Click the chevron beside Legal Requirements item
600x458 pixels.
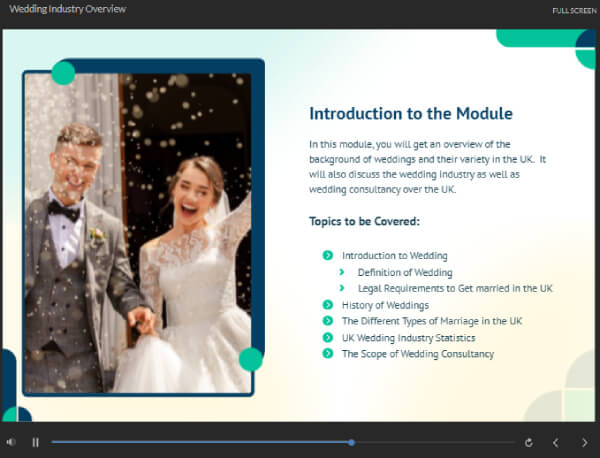tap(342, 288)
